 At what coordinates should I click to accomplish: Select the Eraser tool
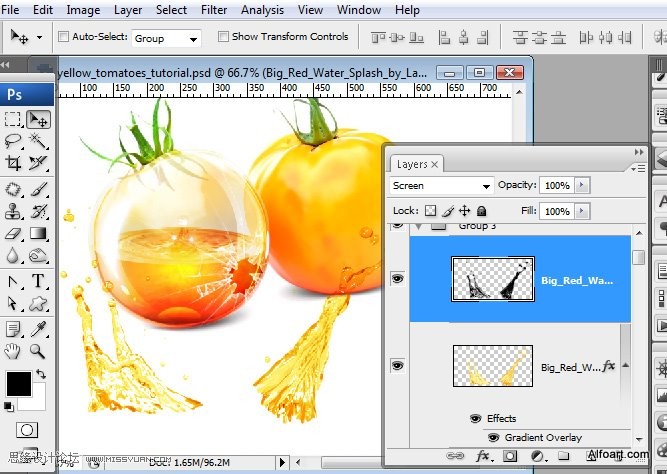[x=13, y=233]
